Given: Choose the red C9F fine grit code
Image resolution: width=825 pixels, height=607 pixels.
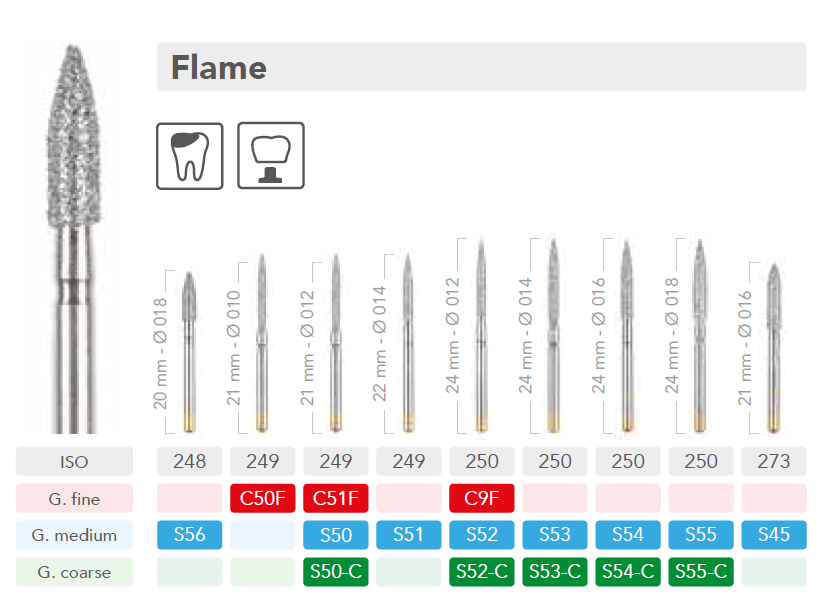Looking at the screenshot, I should pyautogui.click(x=482, y=498).
